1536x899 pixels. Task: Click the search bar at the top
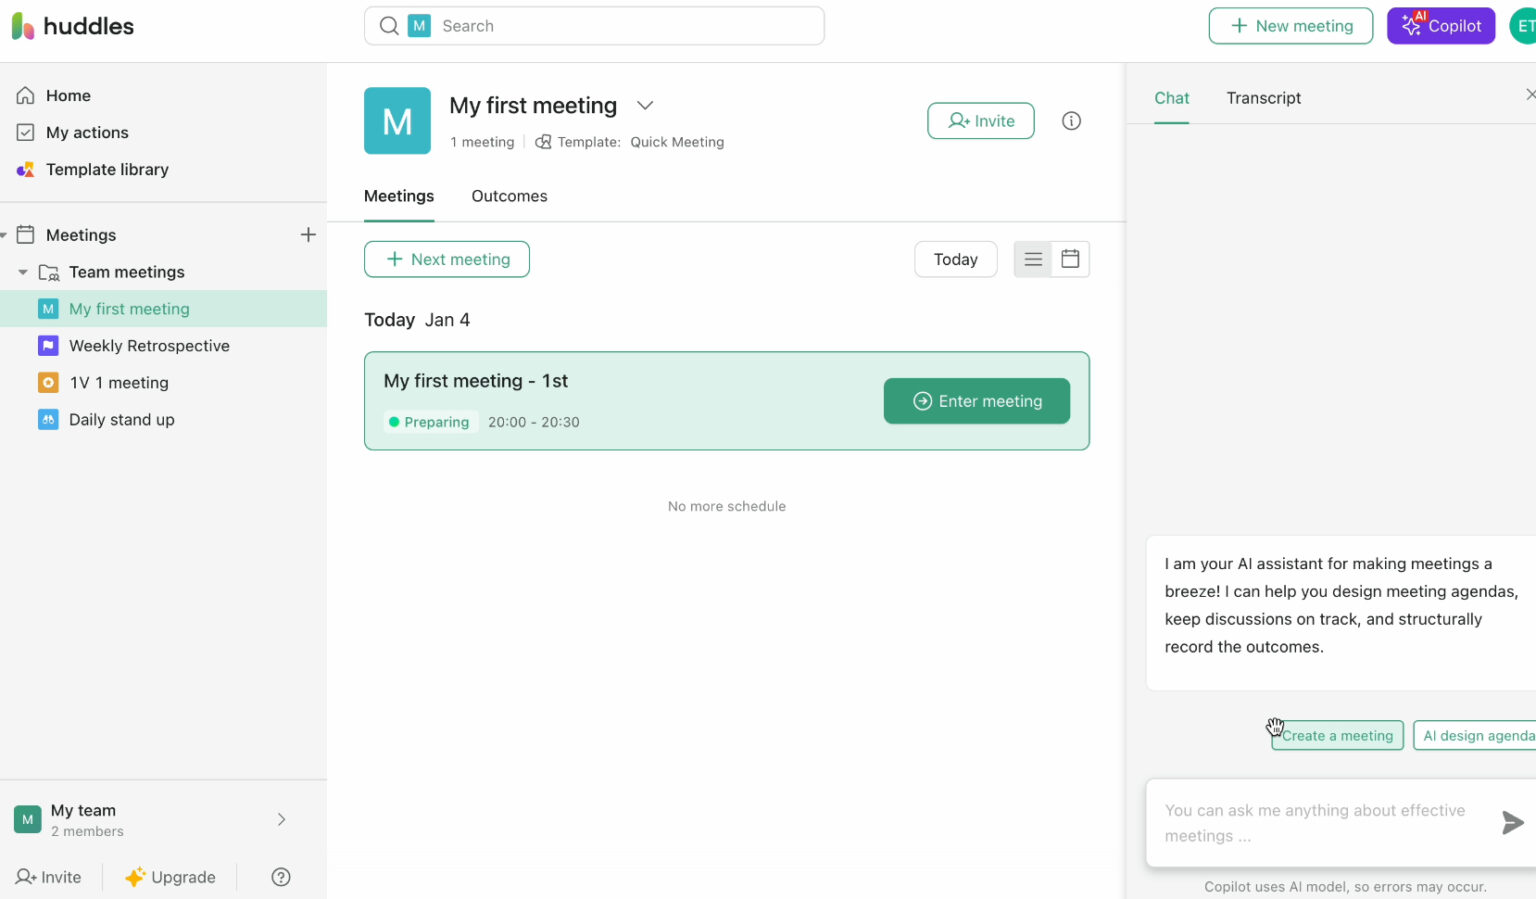point(594,26)
